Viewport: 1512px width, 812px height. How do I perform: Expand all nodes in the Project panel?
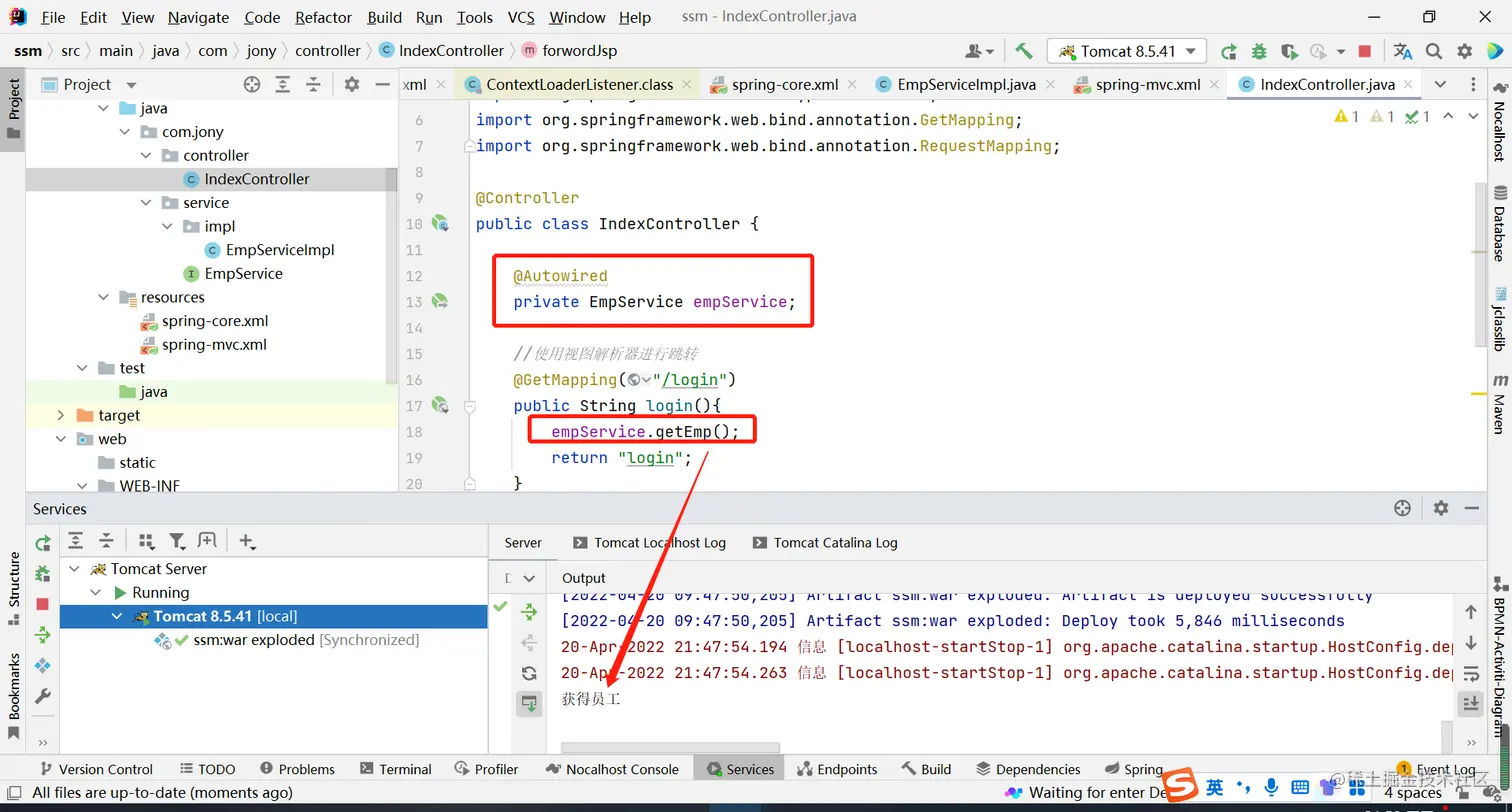click(283, 85)
